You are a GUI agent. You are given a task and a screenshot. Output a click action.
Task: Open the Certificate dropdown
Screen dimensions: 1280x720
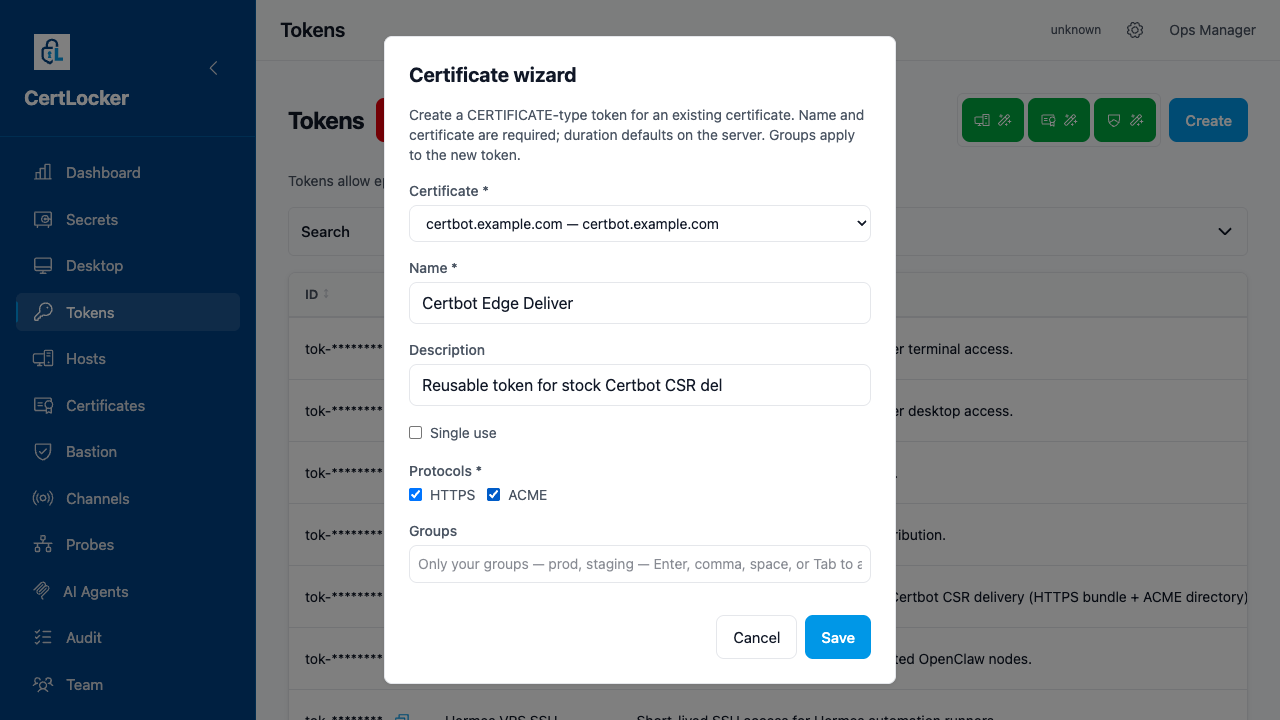click(640, 224)
